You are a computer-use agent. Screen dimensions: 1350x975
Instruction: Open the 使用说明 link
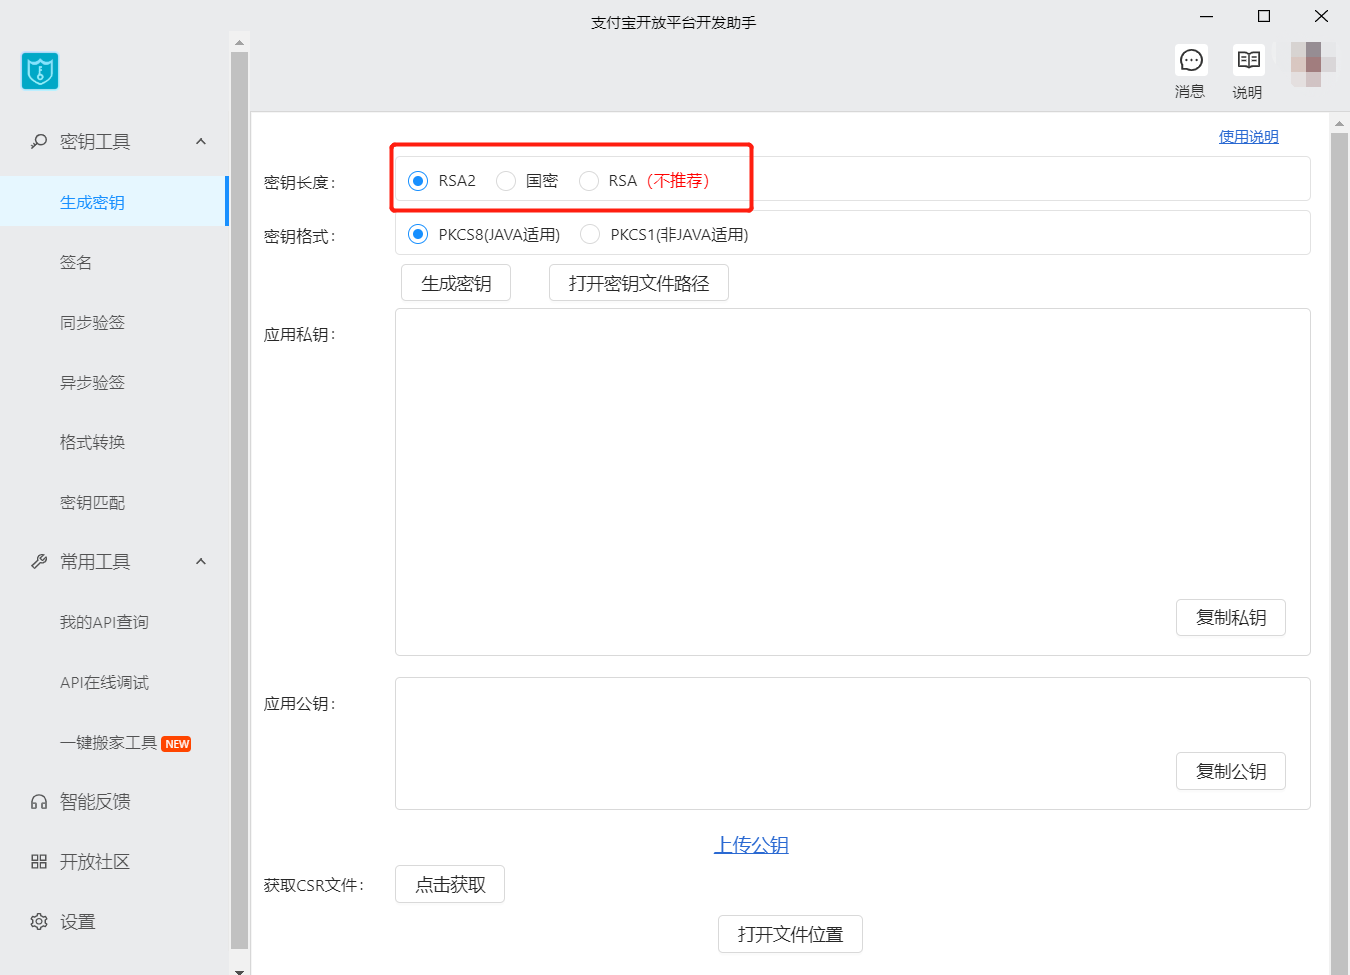click(1248, 137)
